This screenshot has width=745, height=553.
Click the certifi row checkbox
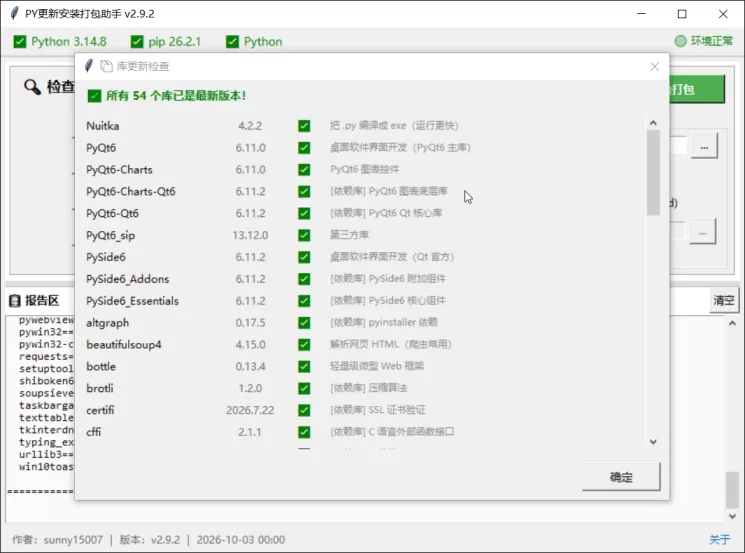click(304, 410)
